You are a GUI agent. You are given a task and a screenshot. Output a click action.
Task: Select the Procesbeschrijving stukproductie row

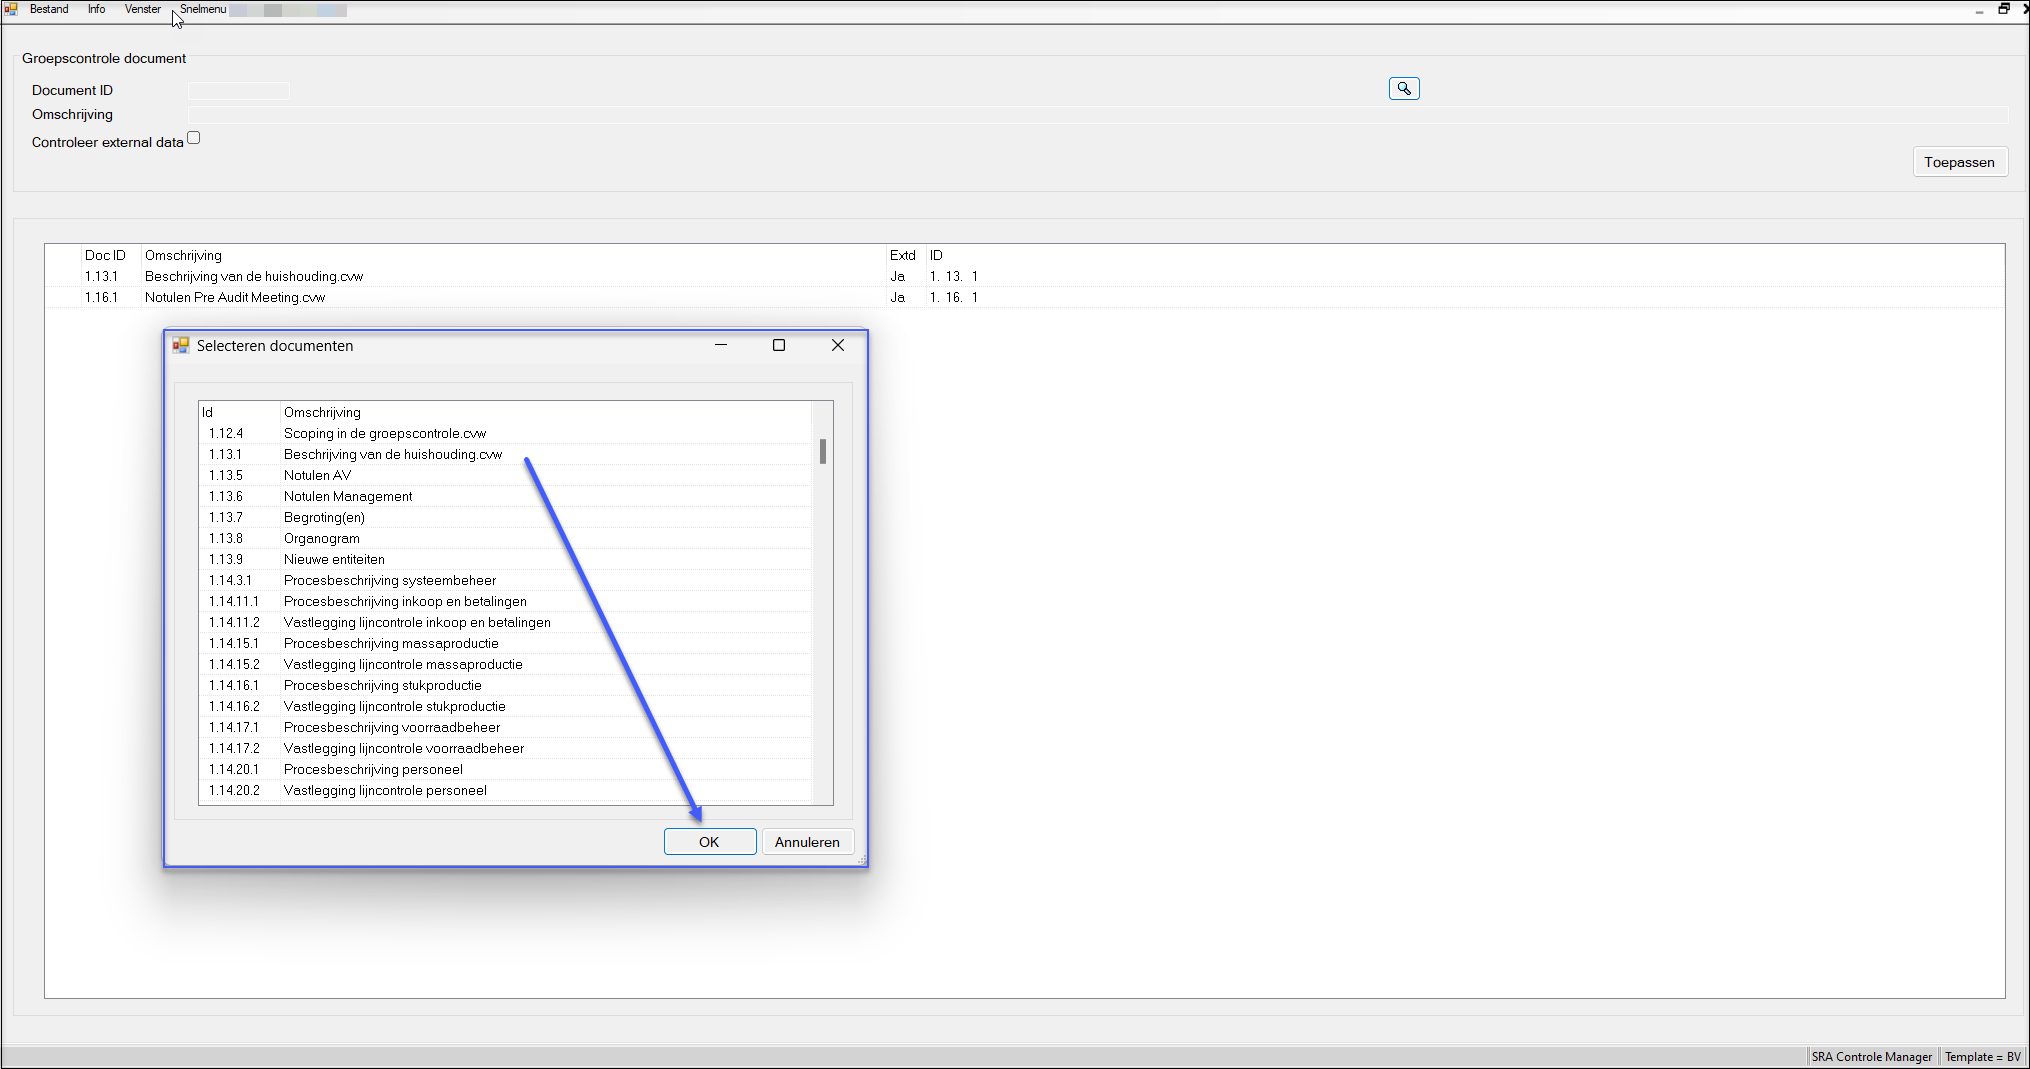point(505,686)
